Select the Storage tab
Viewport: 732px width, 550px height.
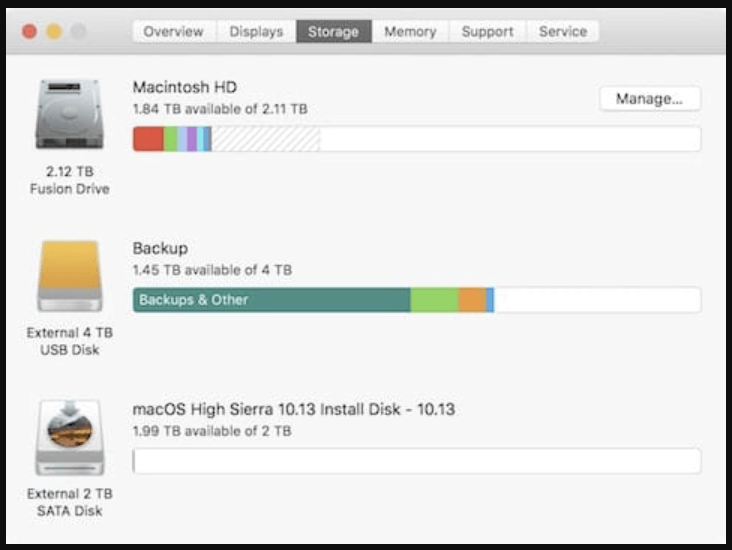333,32
